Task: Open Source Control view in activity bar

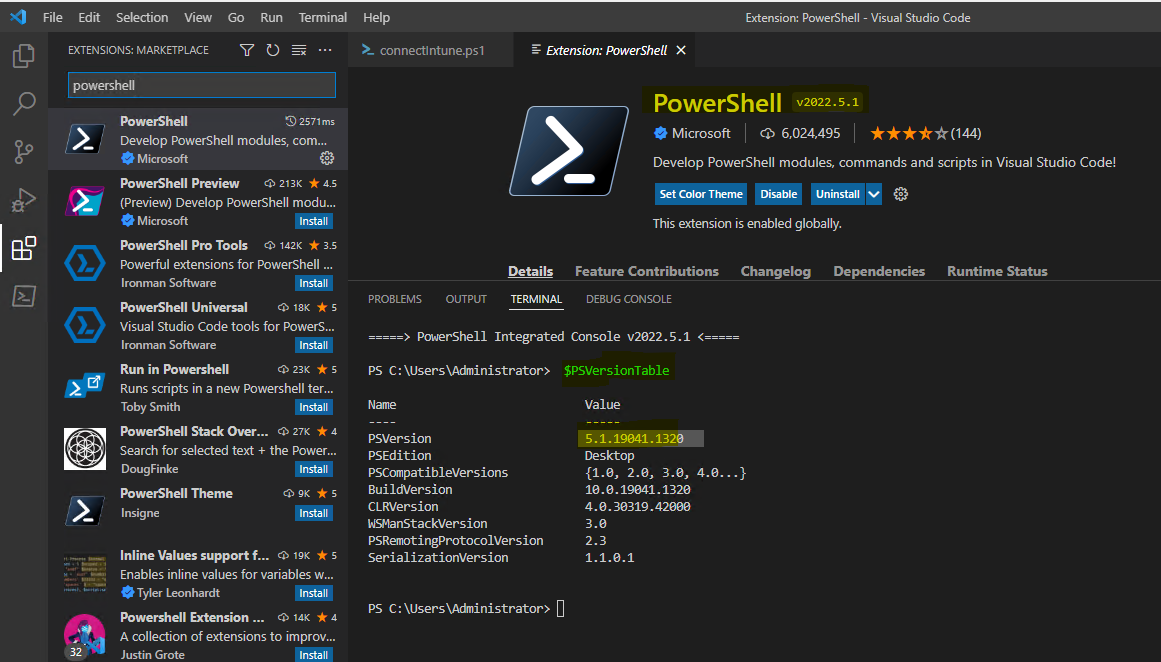Action: 24,152
